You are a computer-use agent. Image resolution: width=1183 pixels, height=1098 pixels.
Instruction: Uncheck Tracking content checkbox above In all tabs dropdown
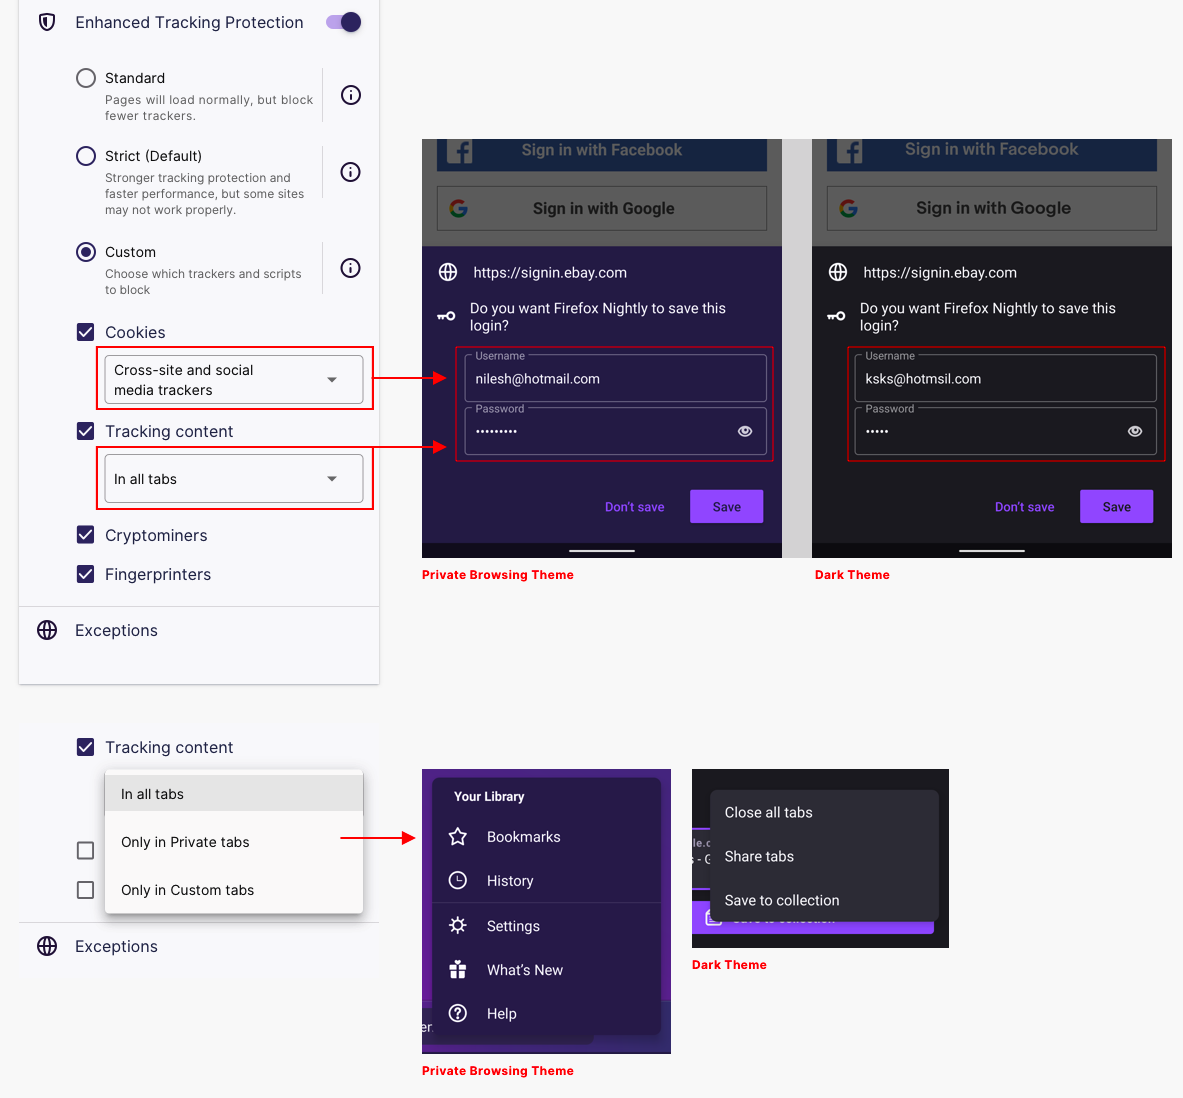[x=85, y=431]
